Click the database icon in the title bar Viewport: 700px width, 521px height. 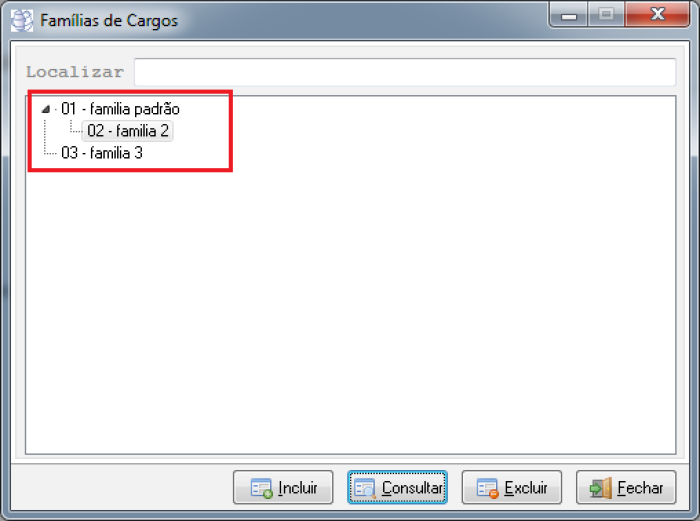[x=22, y=21]
